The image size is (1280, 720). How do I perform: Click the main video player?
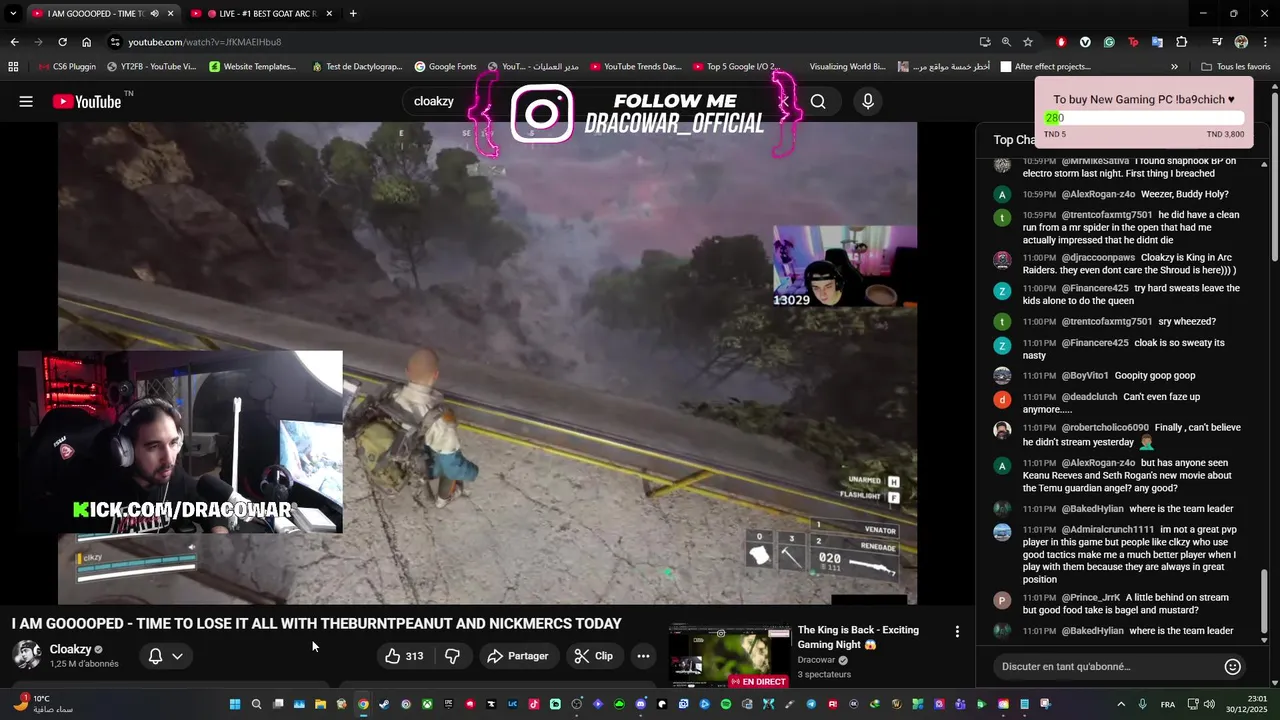click(x=487, y=363)
